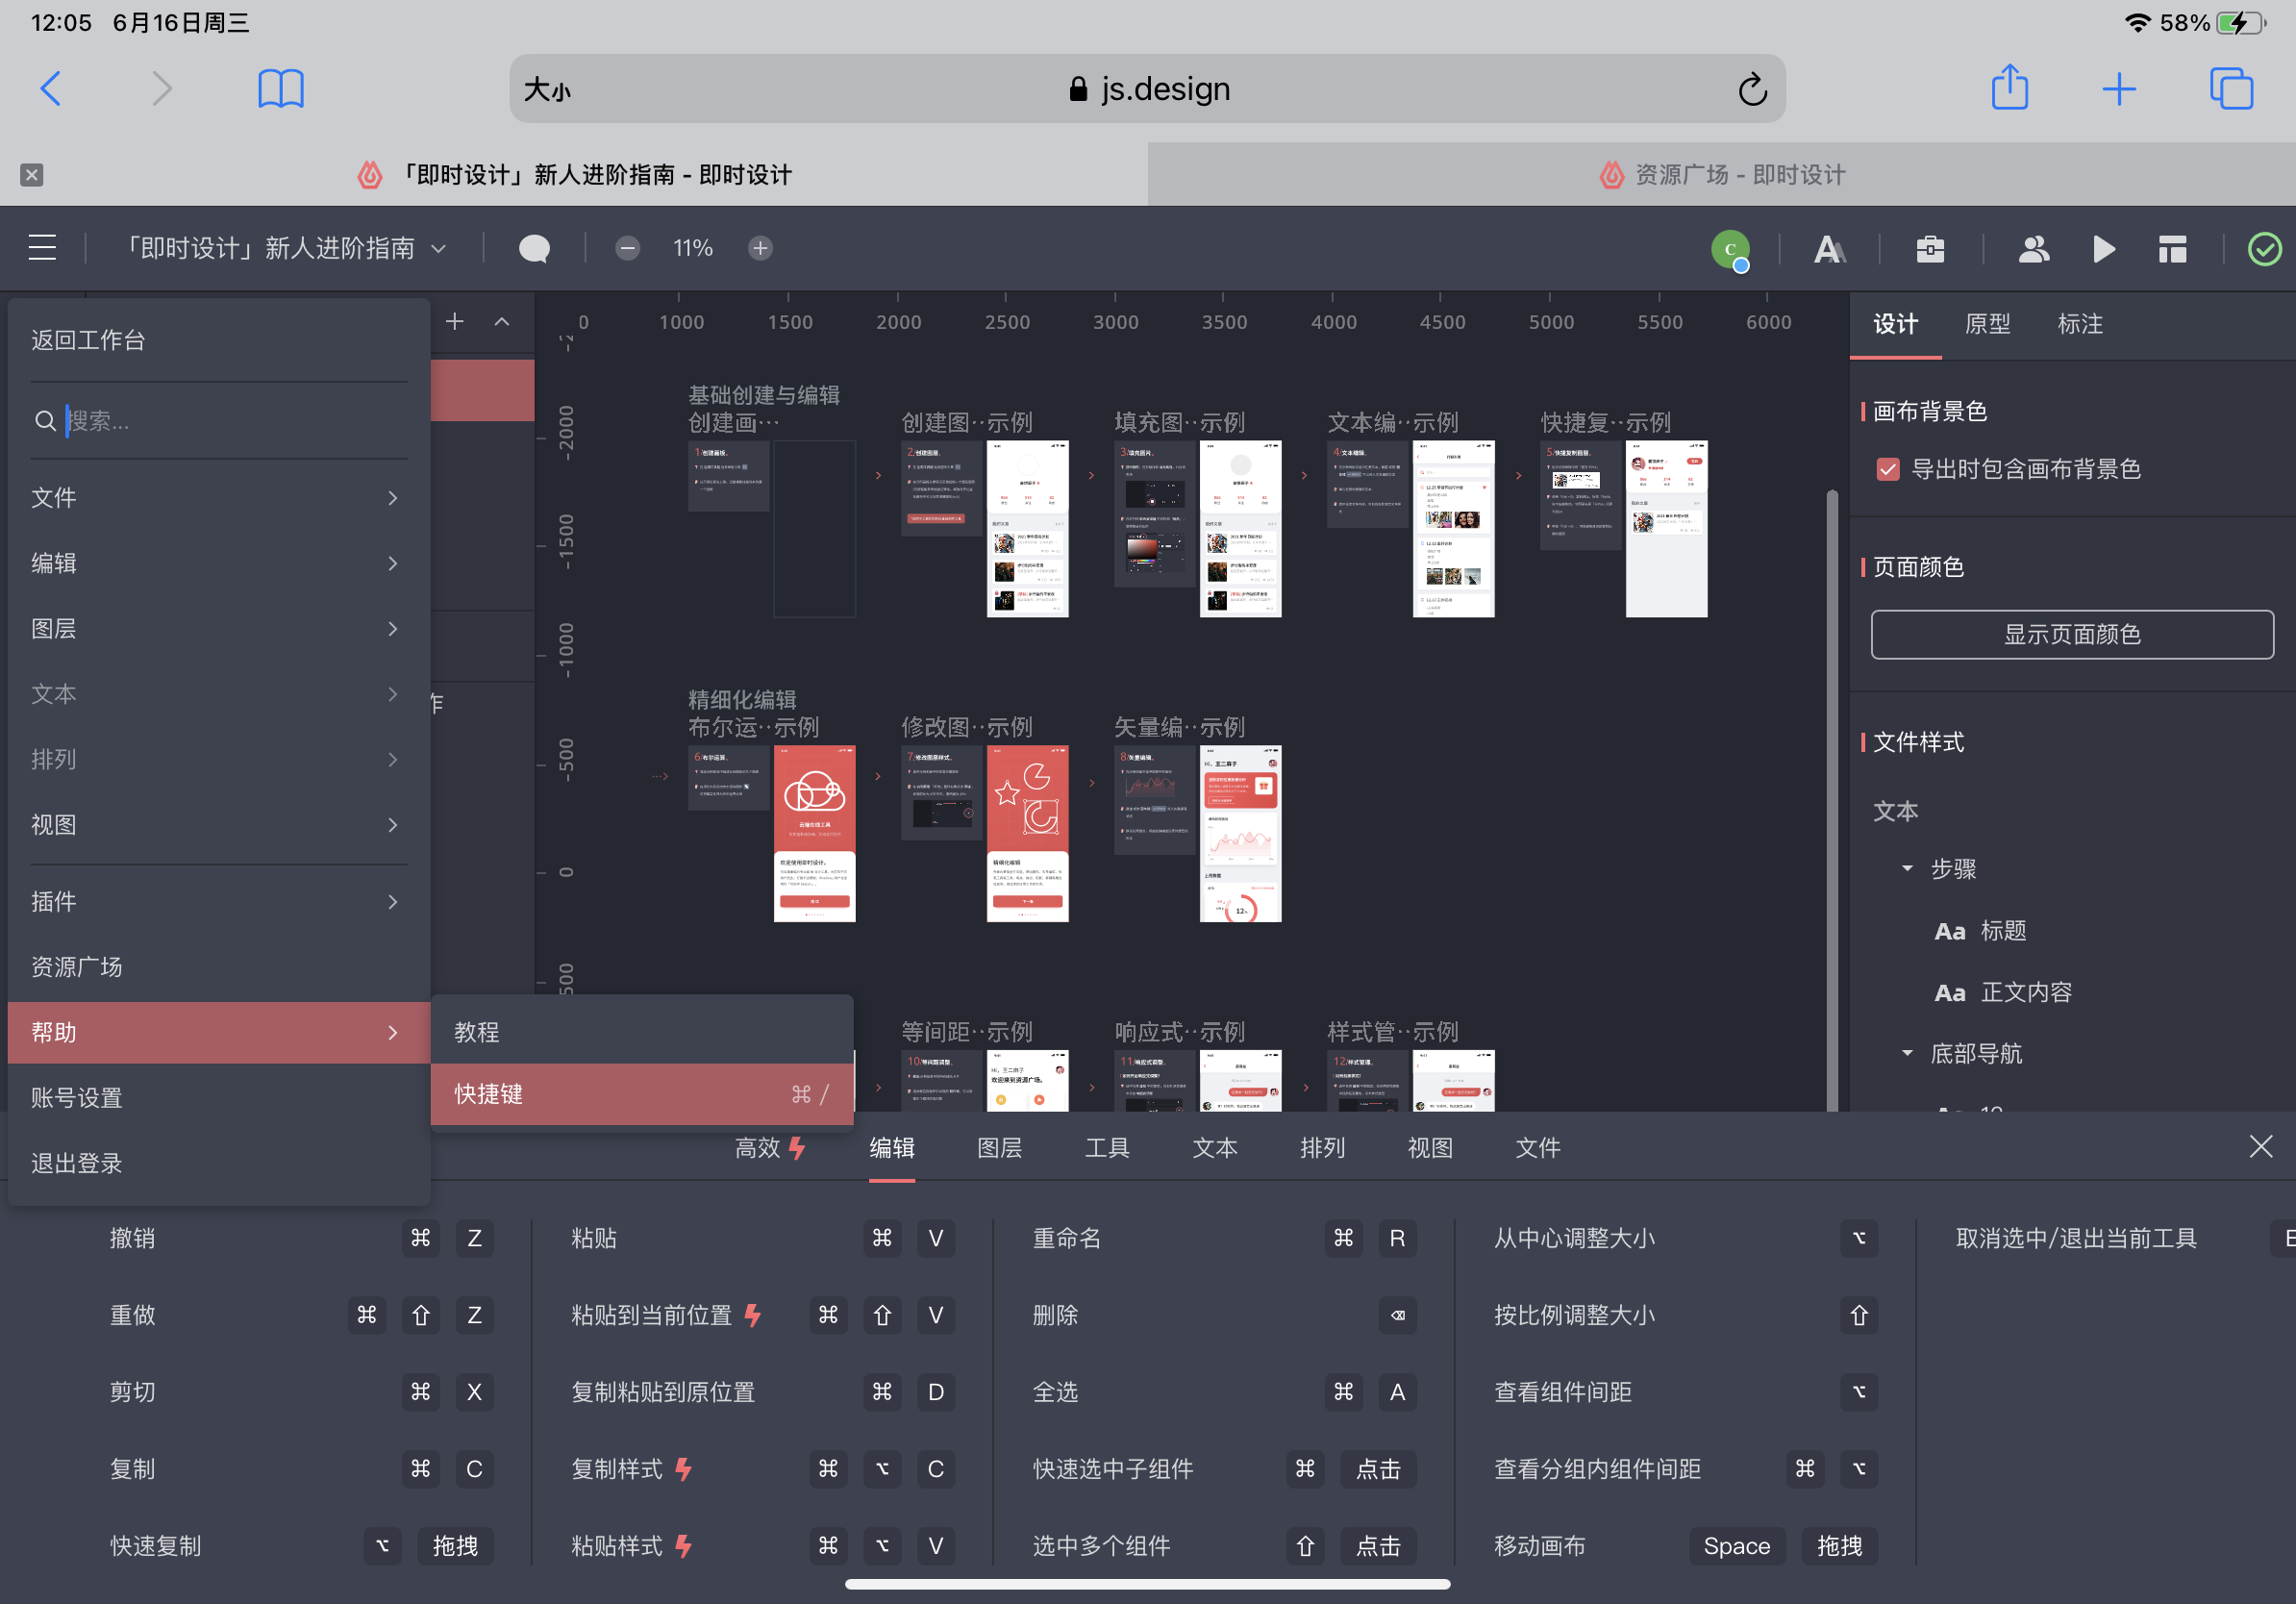Open the collaborators people icon
This screenshot has height=1604, width=2296.
pos(2033,249)
